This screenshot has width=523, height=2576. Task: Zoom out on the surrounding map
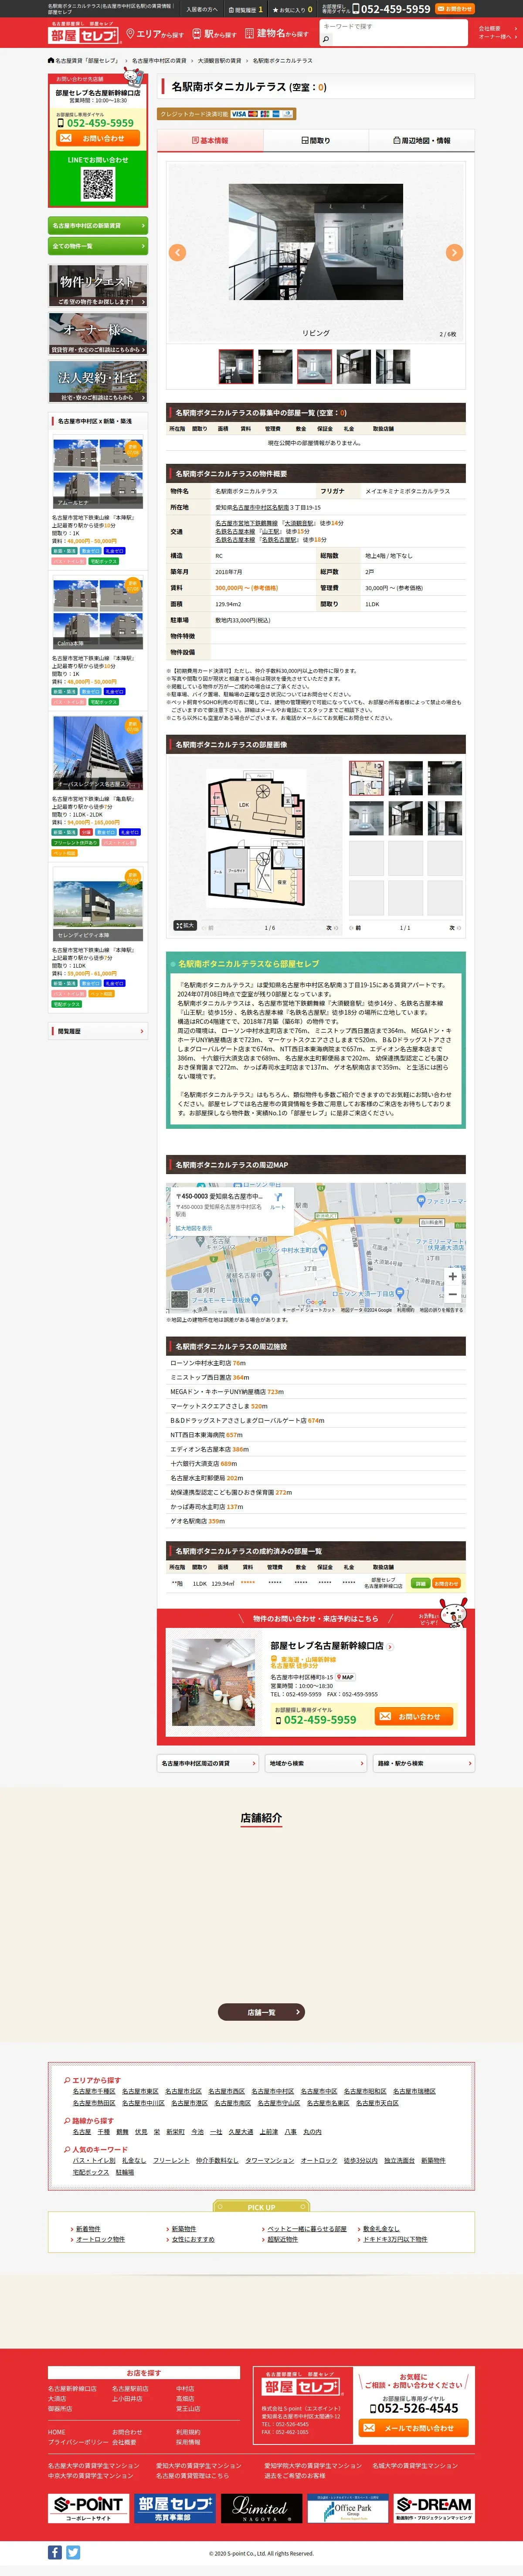coord(452,1294)
